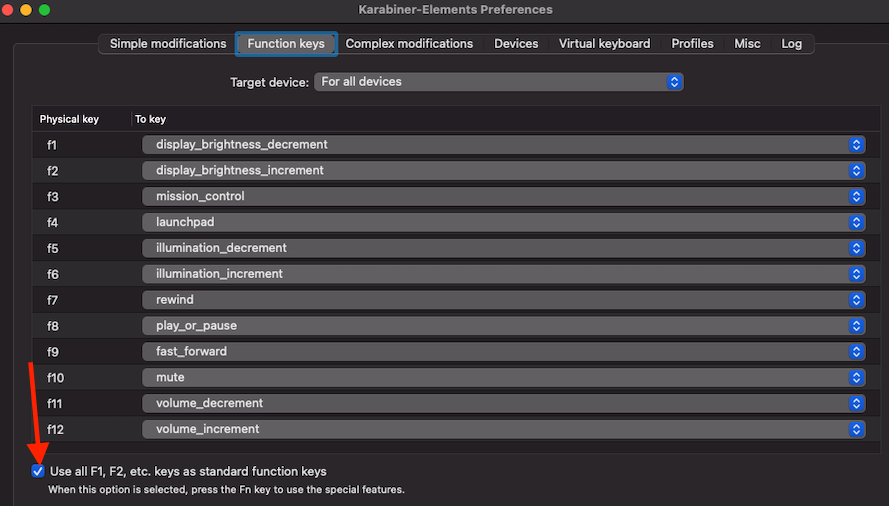This screenshot has height=506, width=889.
Task: Open the f2 display_brightness_increment dropdown
Action: [x=503, y=170]
